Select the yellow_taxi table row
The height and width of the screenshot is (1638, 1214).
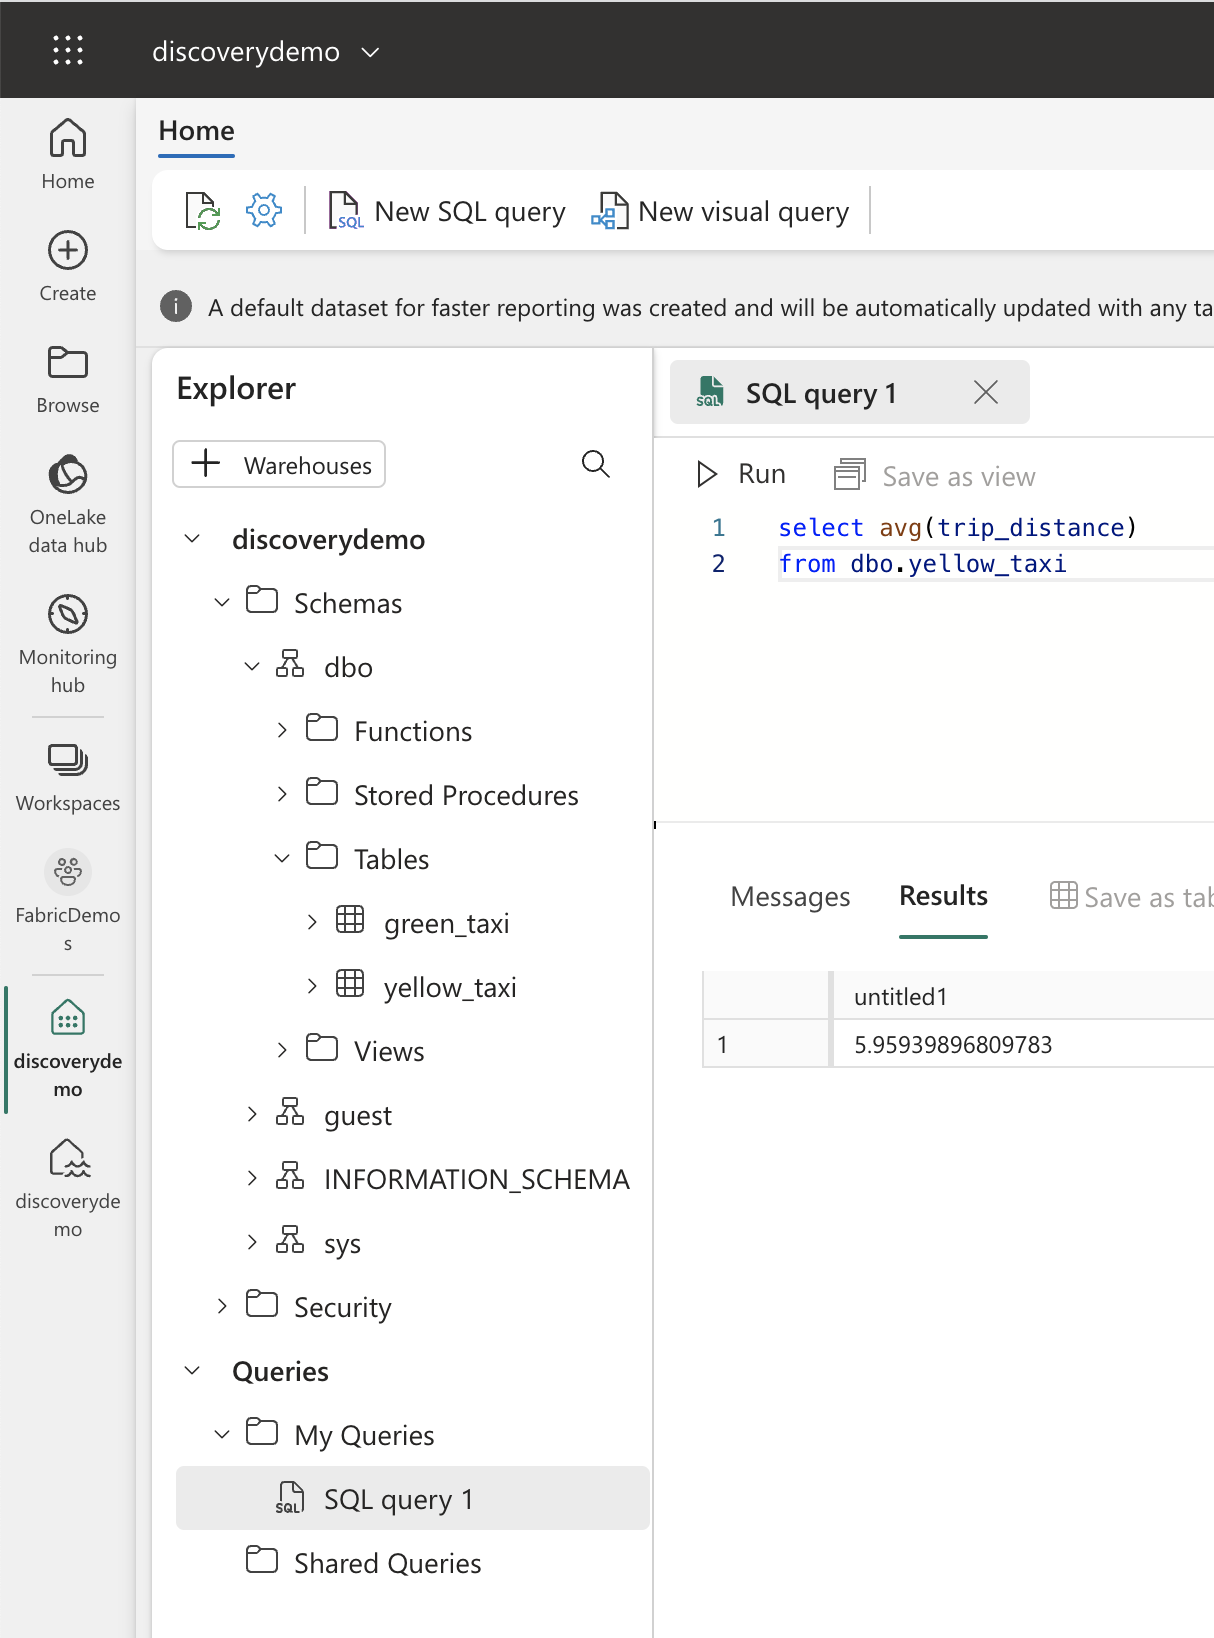coord(413,987)
